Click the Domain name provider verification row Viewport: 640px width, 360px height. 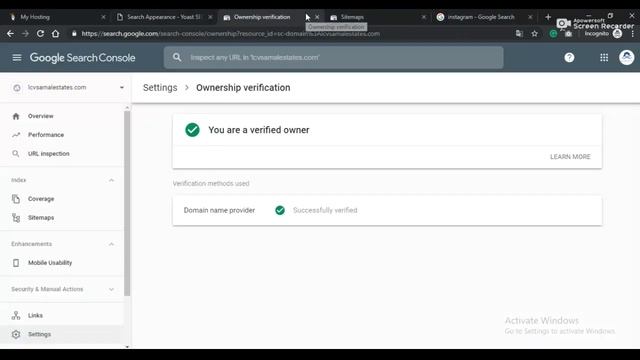point(387,210)
